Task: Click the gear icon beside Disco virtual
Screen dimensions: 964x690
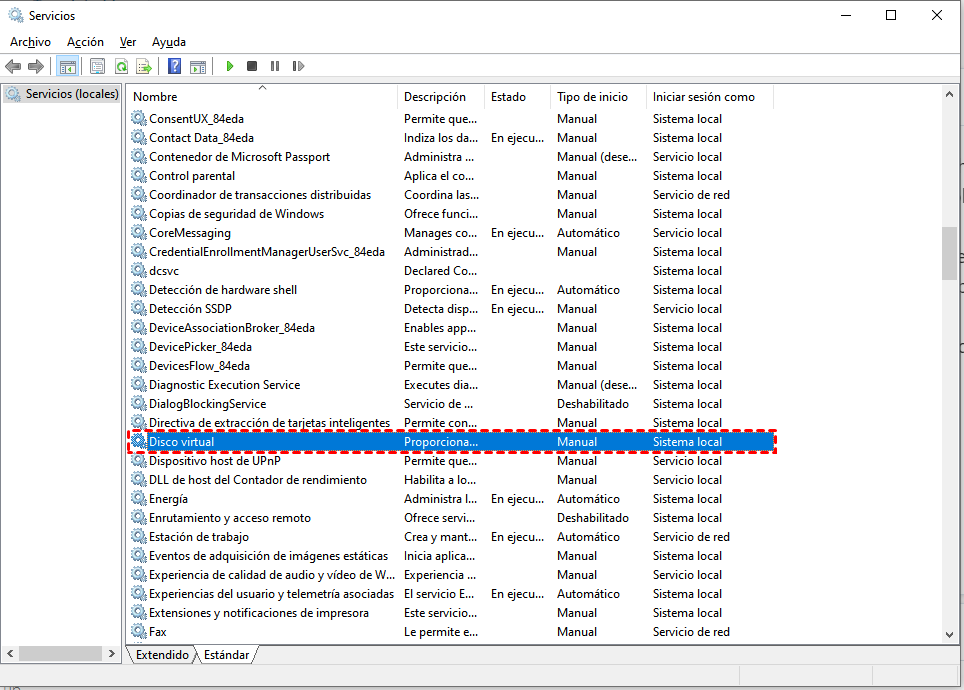Action: coord(139,442)
